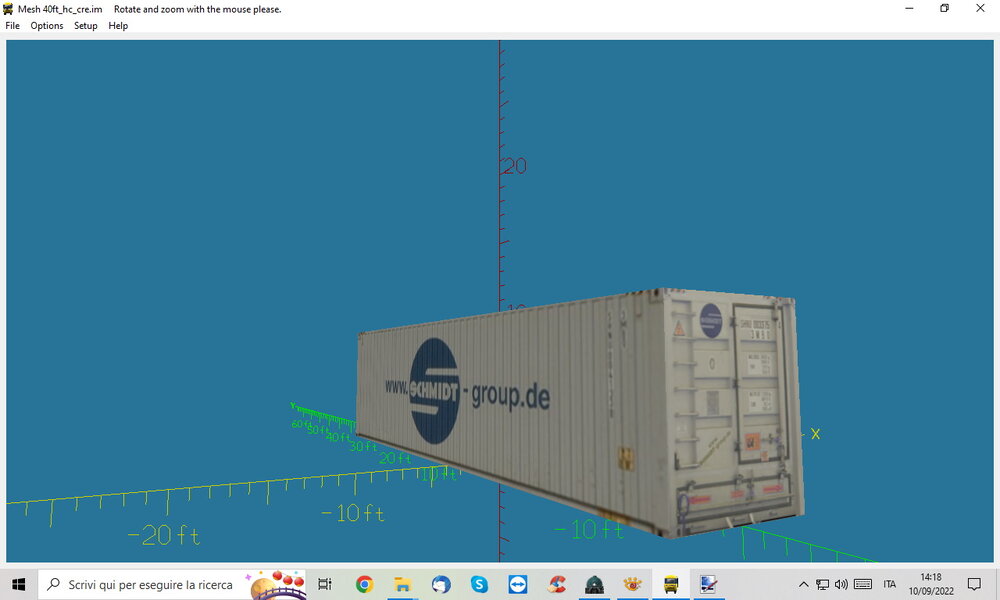Image resolution: width=1000 pixels, height=600 pixels.
Task: Click the yellow "X" axis label
Action: coord(815,434)
